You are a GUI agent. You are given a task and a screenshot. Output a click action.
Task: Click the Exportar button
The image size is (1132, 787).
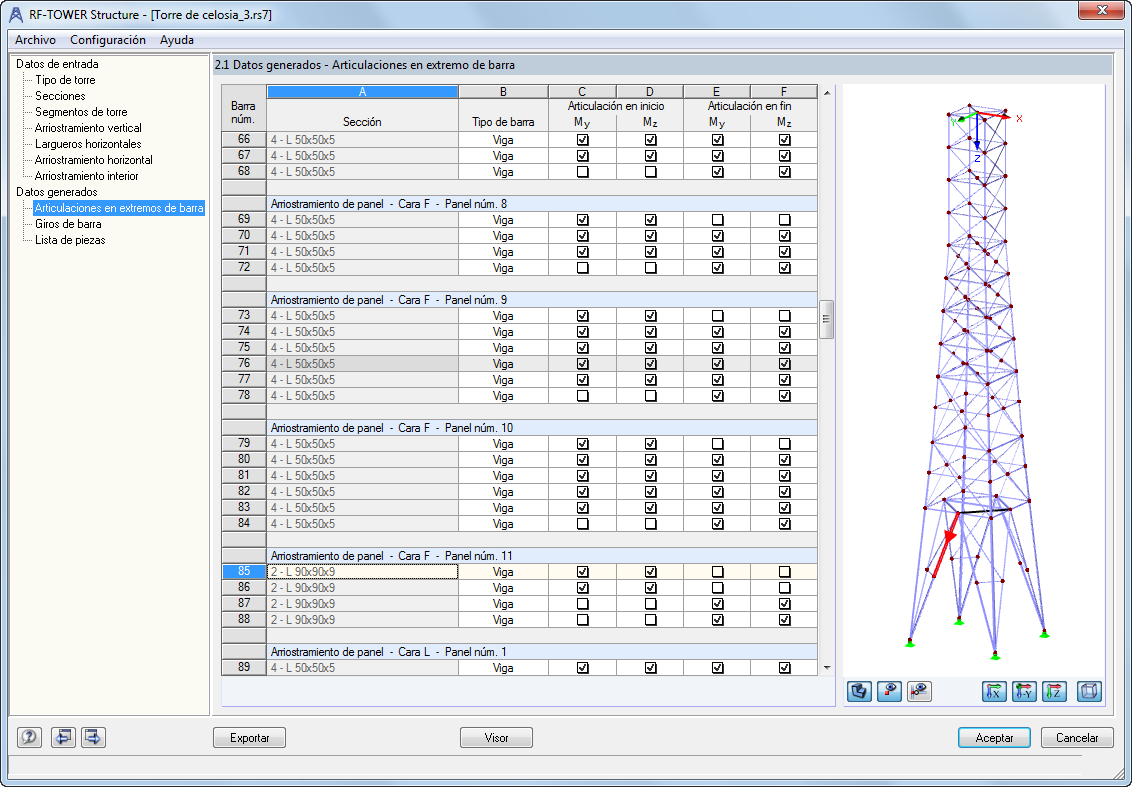point(250,738)
